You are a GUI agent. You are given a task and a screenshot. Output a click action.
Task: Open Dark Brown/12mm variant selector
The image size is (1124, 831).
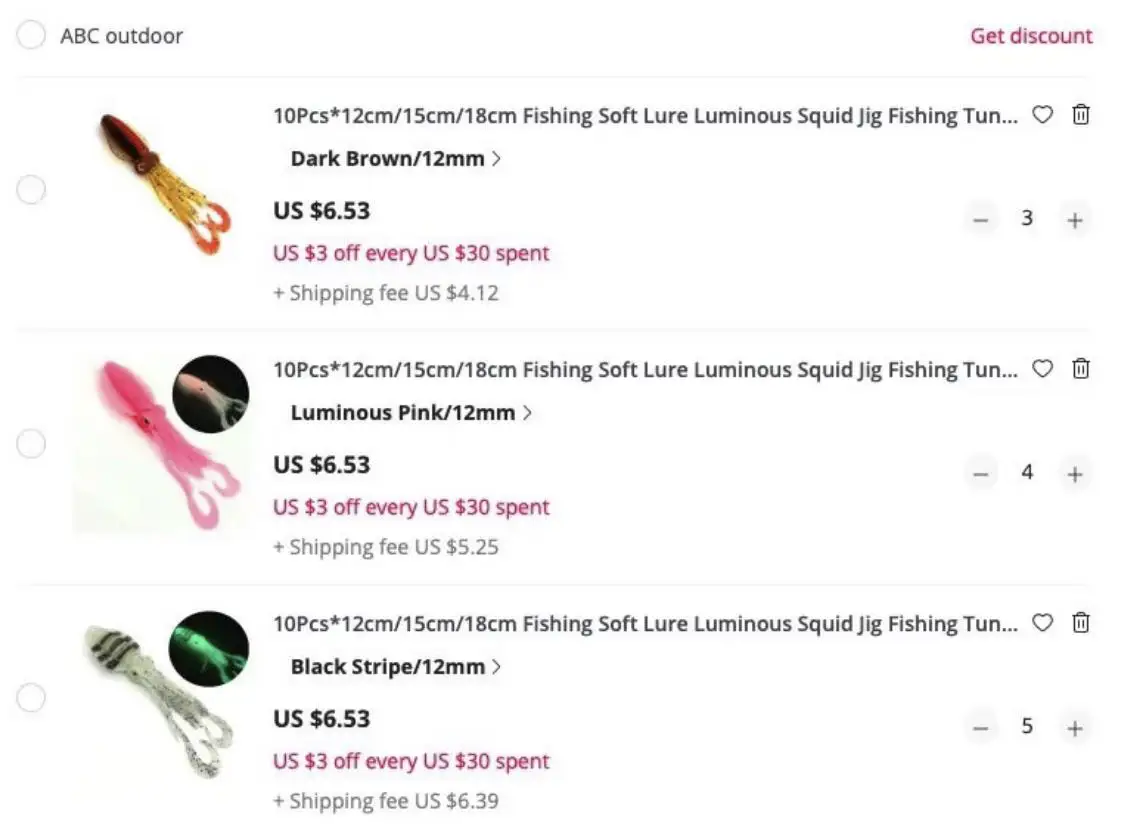tap(396, 159)
